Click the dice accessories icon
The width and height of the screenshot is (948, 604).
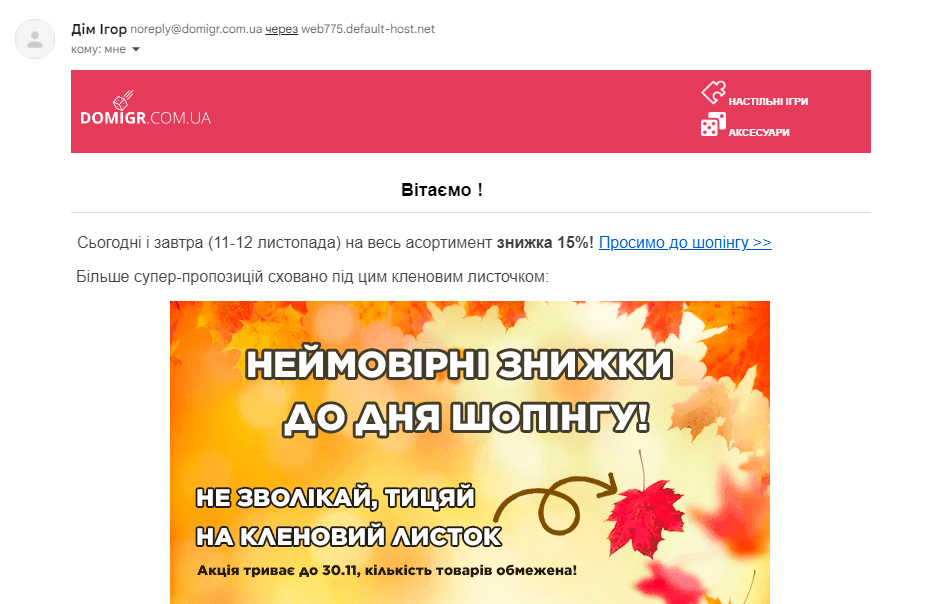[713, 125]
